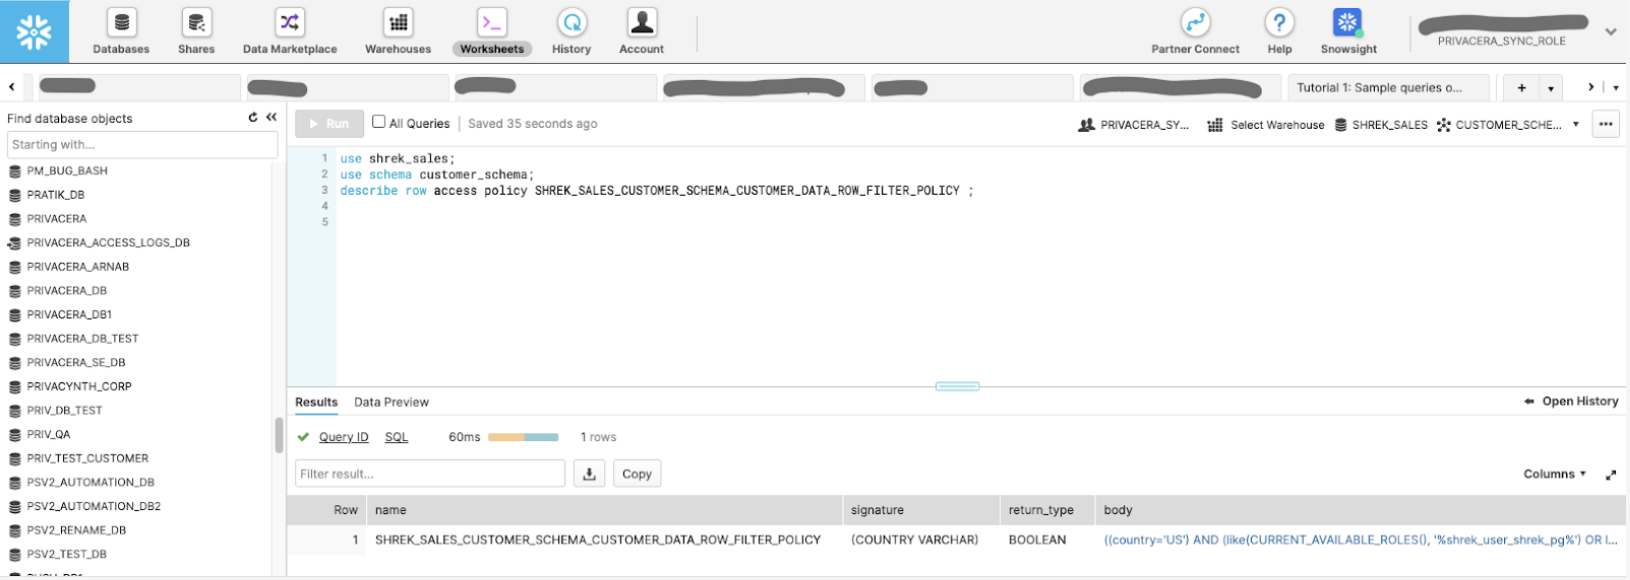Open the Query ID link
The image size is (1630, 580).
point(343,437)
